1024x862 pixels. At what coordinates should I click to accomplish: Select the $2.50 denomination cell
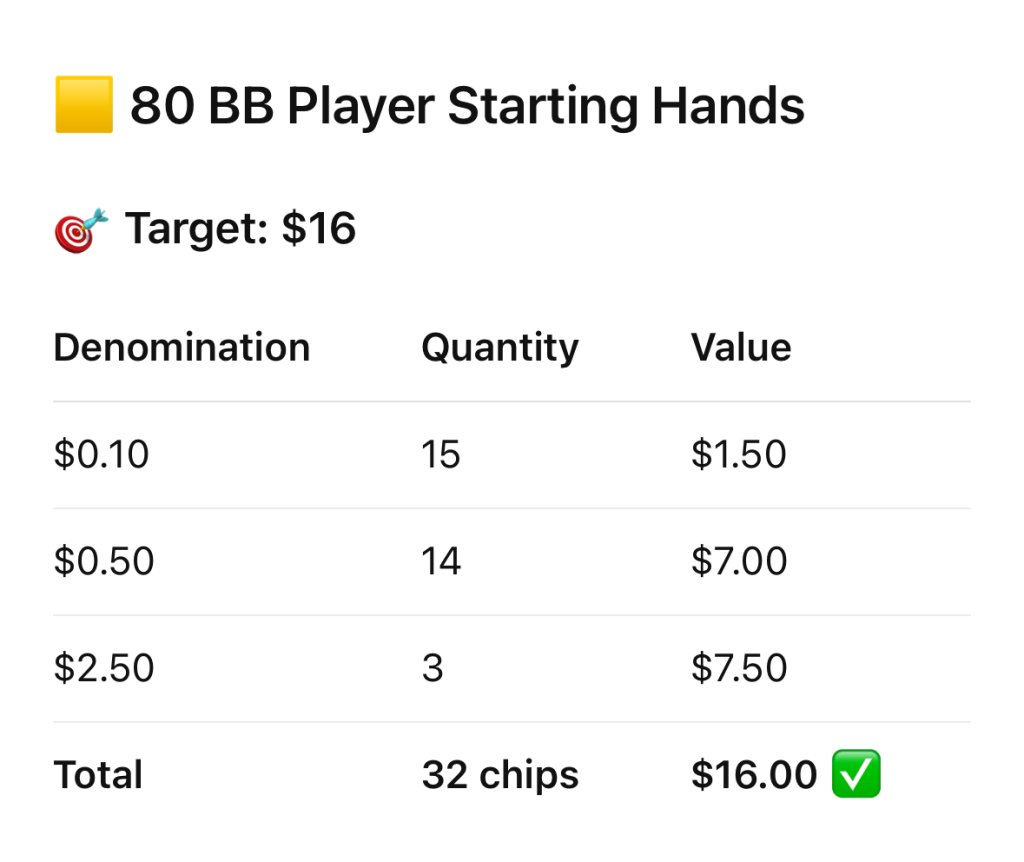(104, 668)
